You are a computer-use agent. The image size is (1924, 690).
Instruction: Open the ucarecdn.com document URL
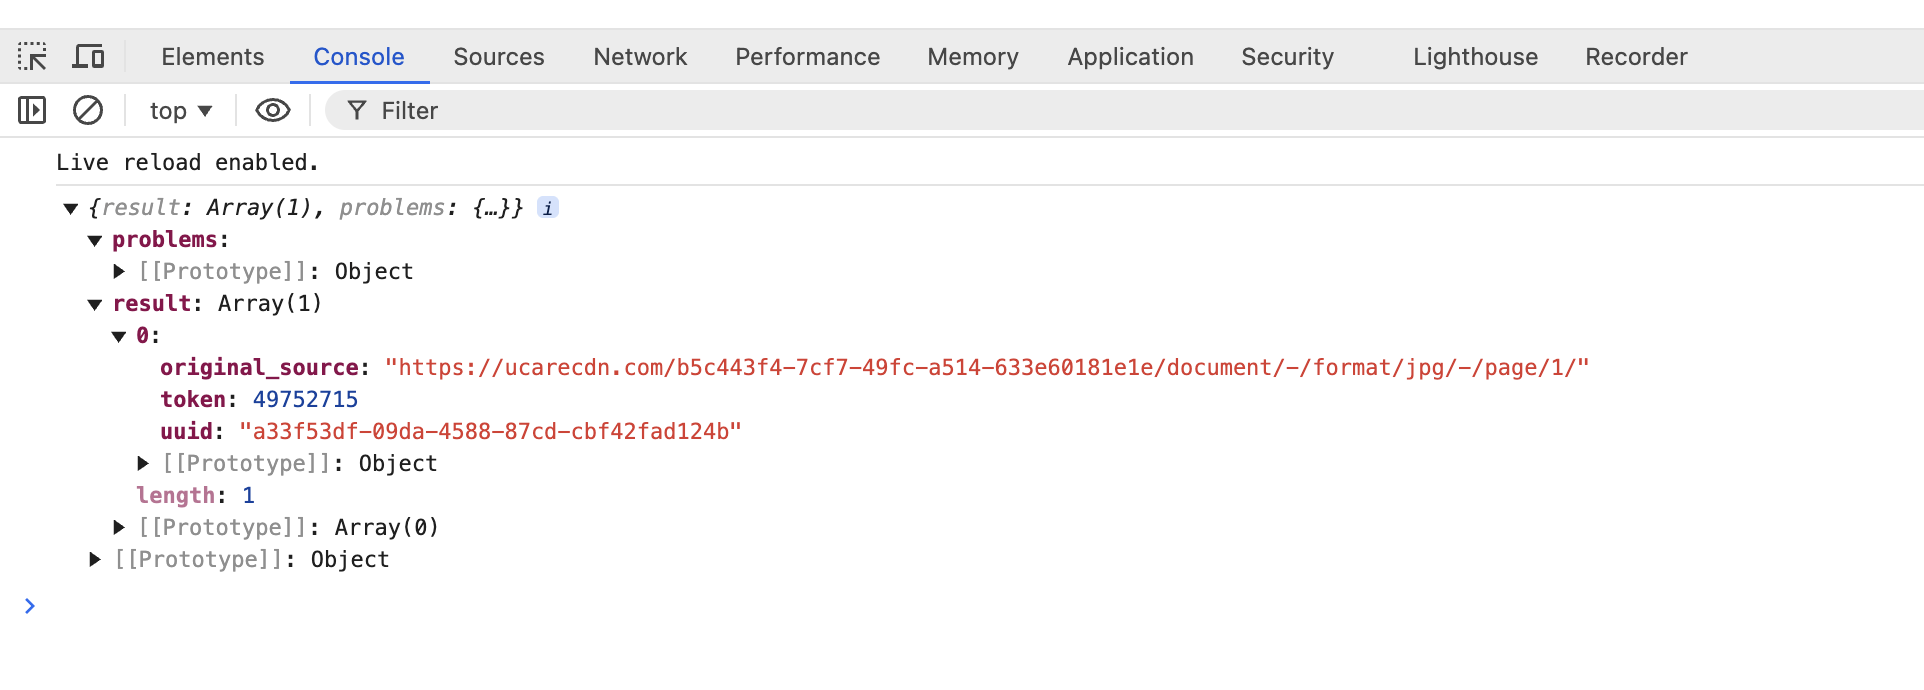tap(988, 367)
